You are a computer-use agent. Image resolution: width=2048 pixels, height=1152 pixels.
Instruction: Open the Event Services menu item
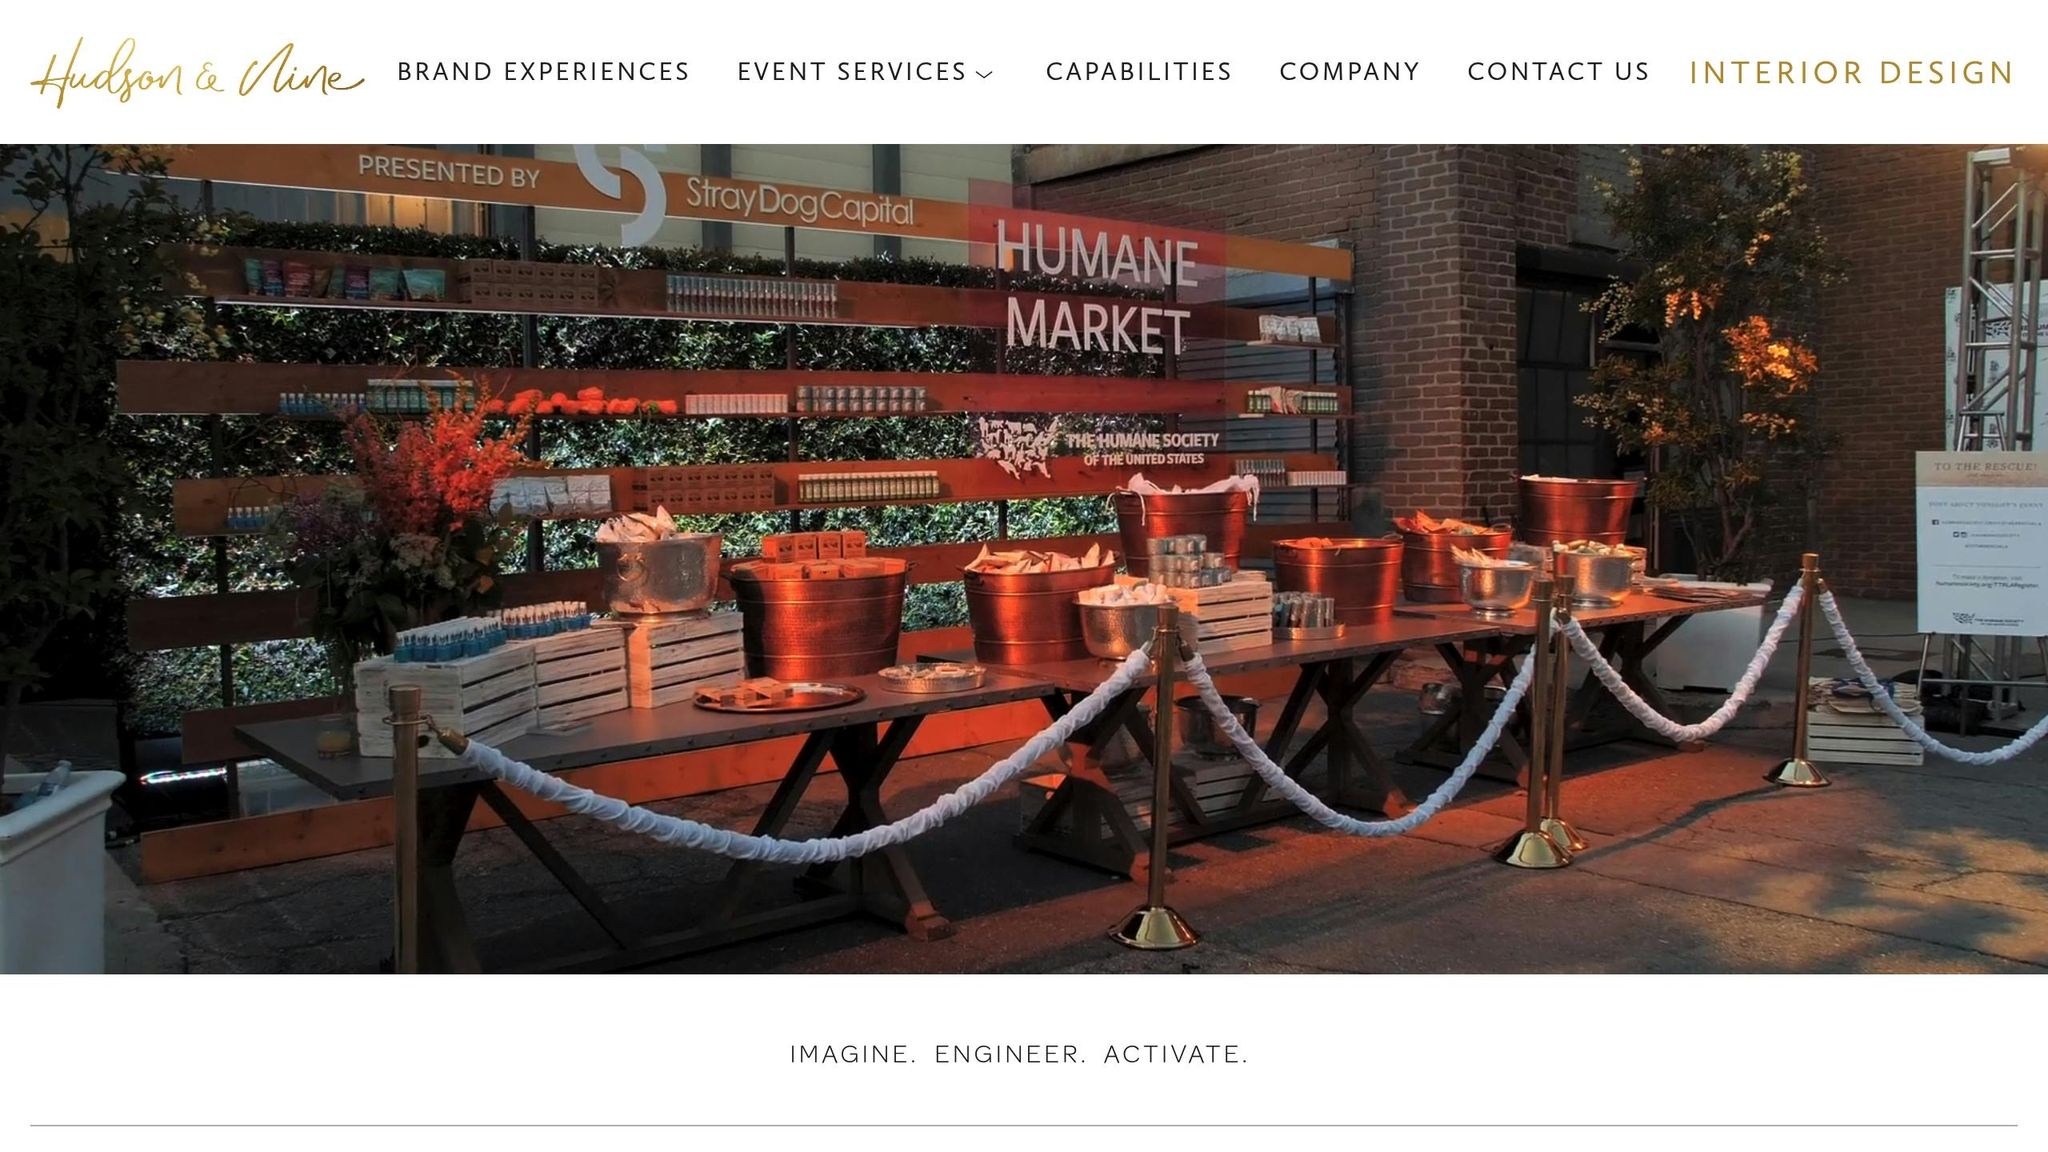pos(852,72)
